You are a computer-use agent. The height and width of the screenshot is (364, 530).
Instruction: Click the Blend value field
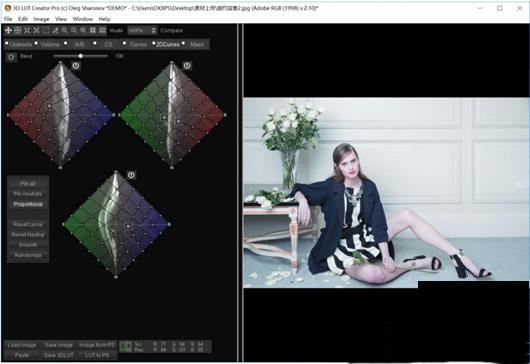click(x=119, y=56)
